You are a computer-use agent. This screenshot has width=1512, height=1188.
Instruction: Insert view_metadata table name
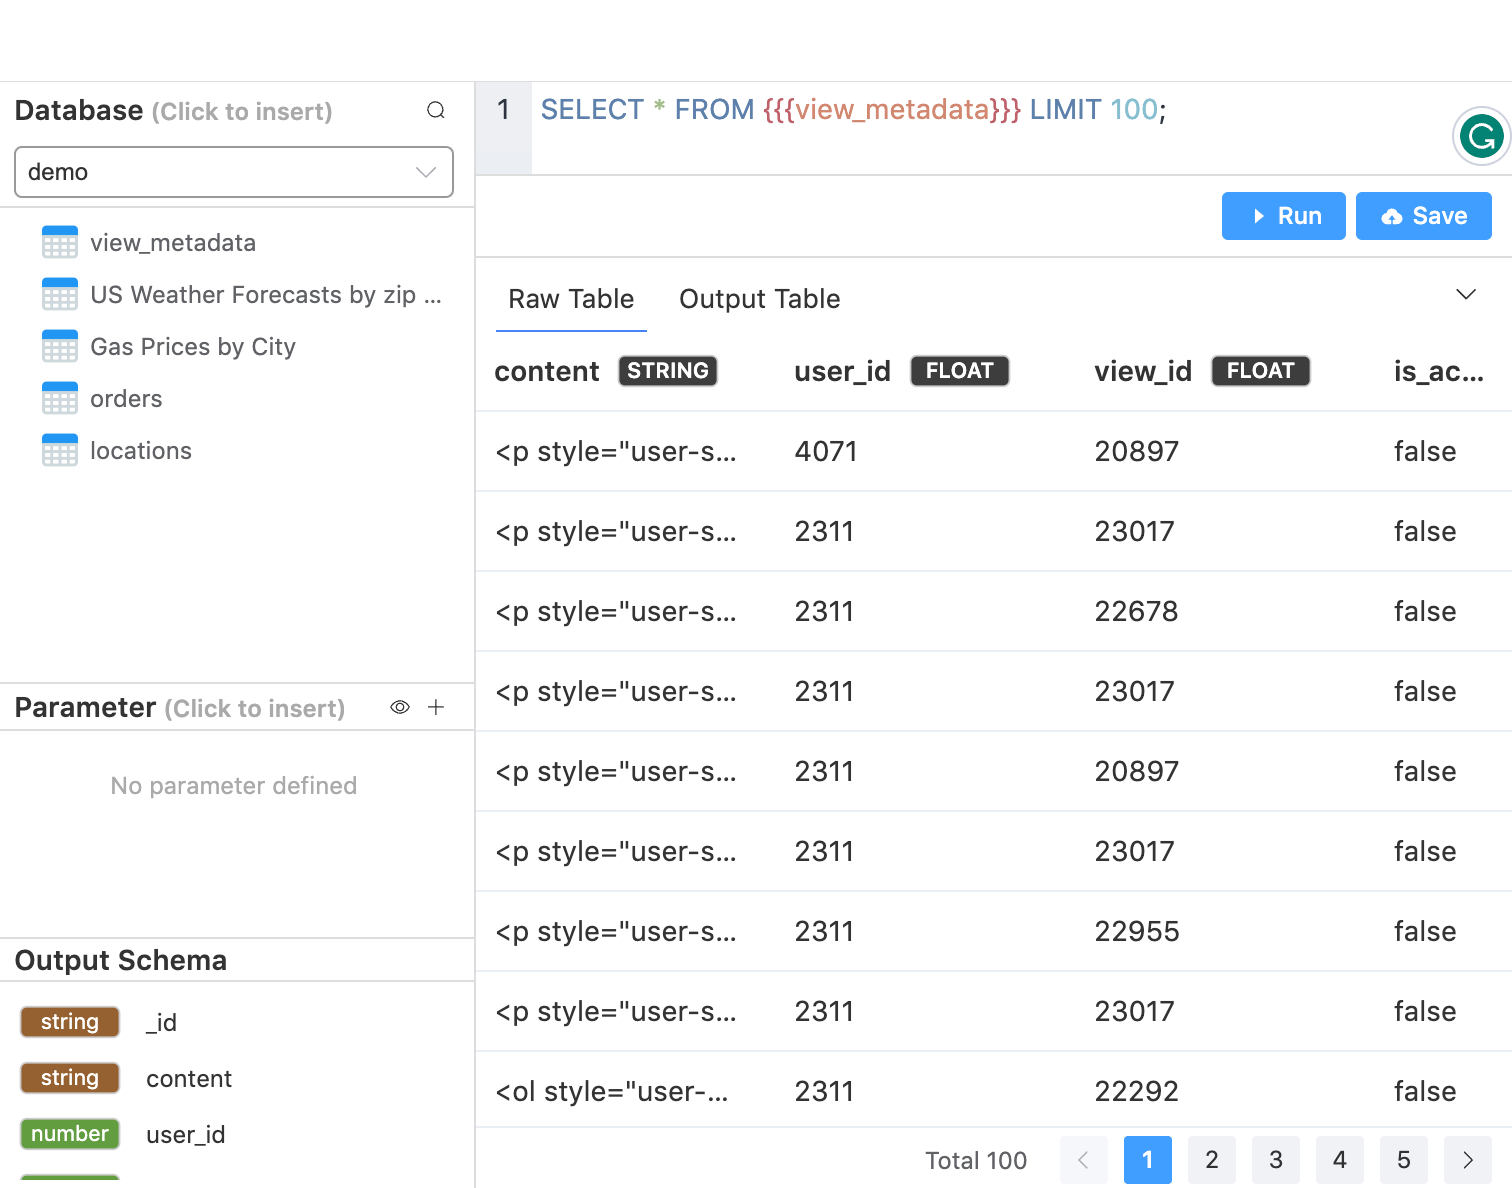(173, 243)
